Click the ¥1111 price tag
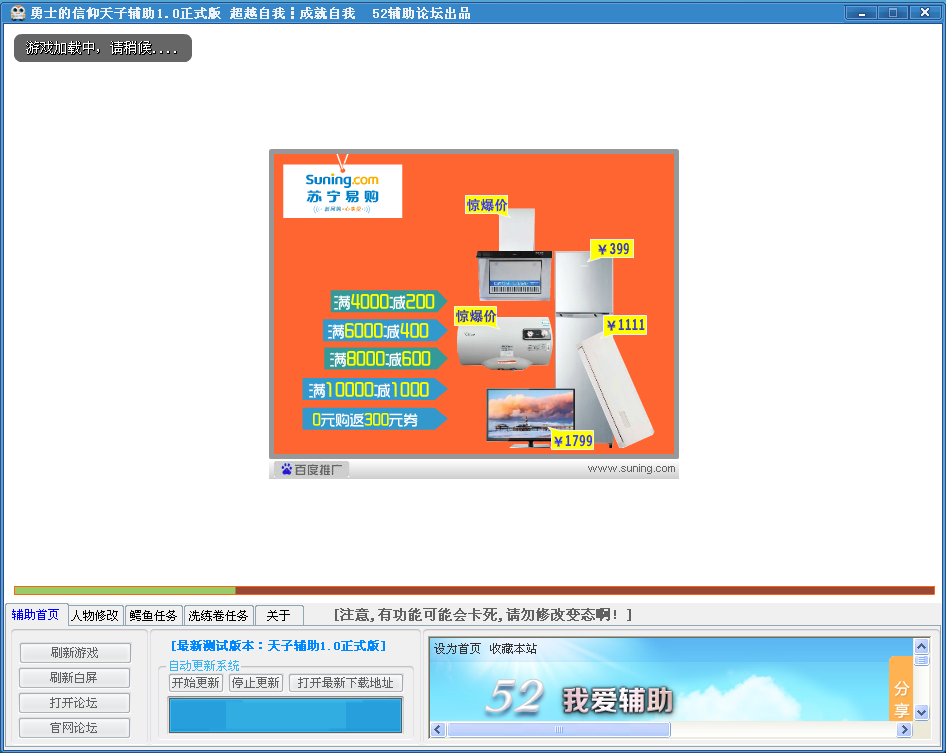946x753 pixels. tap(626, 325)
